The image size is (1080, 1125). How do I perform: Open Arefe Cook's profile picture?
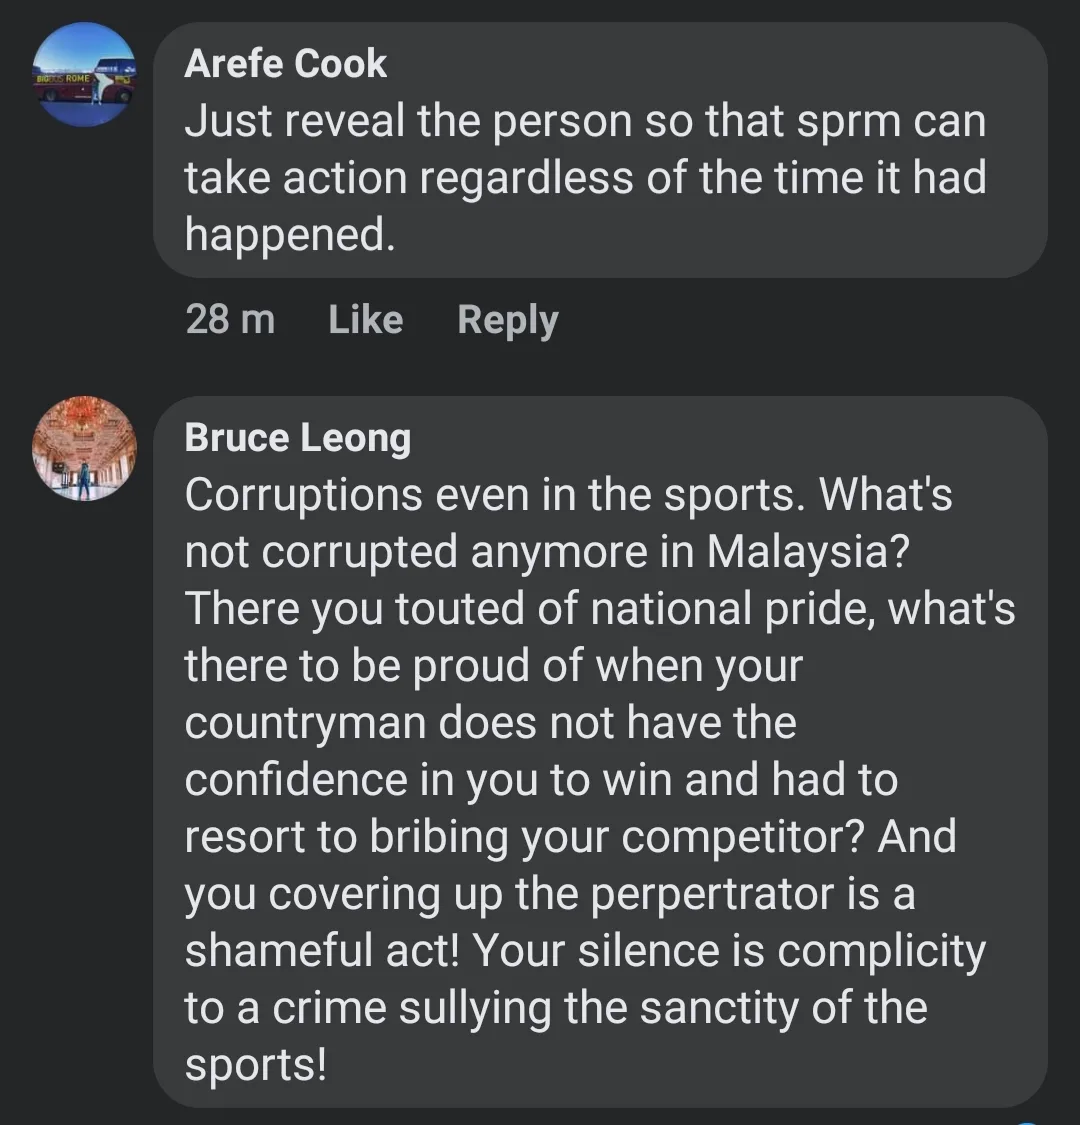point(85,75)
